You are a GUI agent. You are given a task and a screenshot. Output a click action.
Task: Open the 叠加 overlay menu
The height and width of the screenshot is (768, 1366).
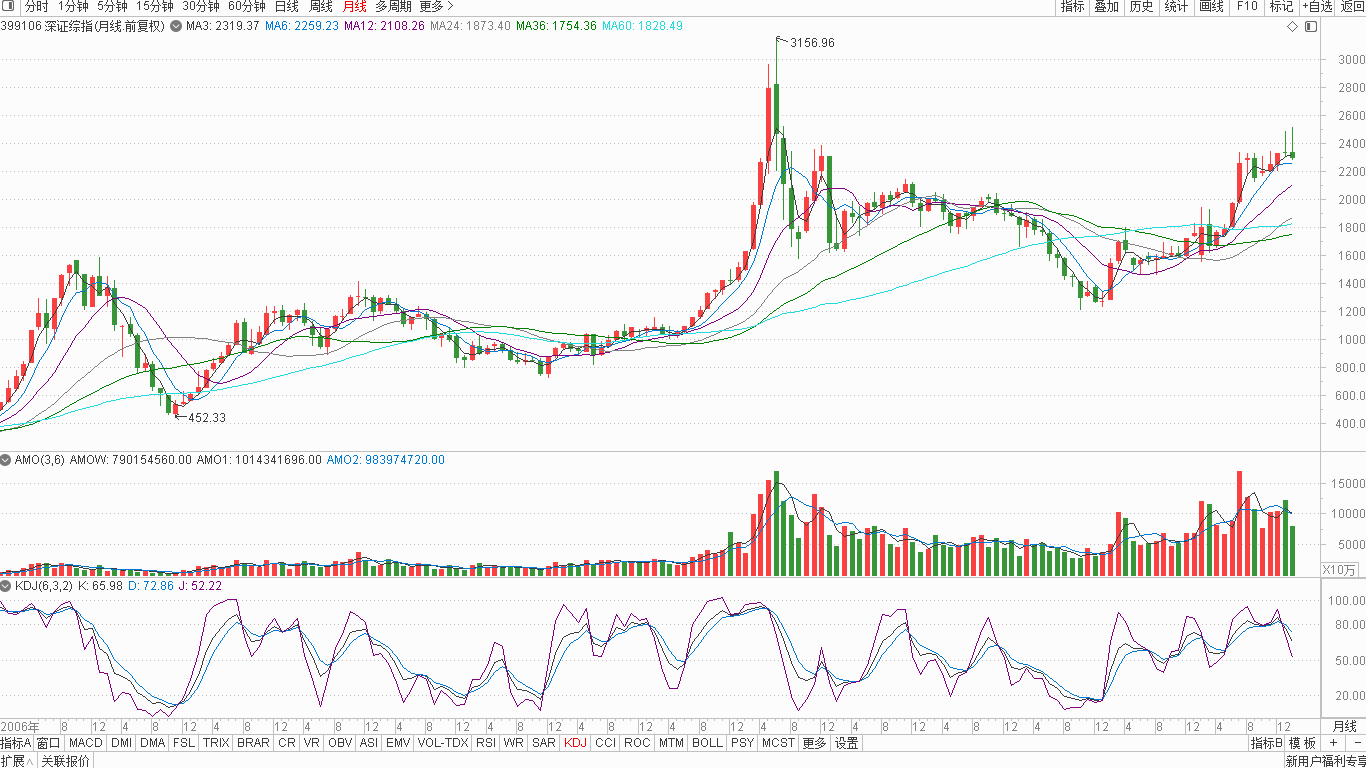pos(1106,6)
